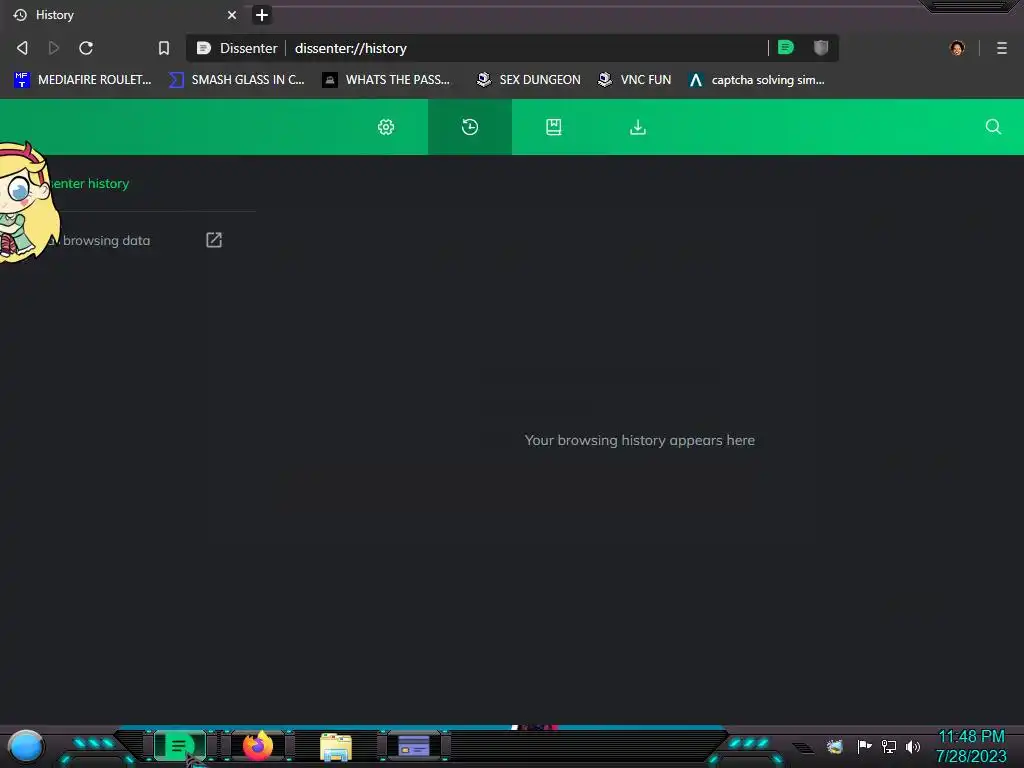Go back with the browser back arrow
Viewport: 1024px width, 768px height.
pos(22,48)
